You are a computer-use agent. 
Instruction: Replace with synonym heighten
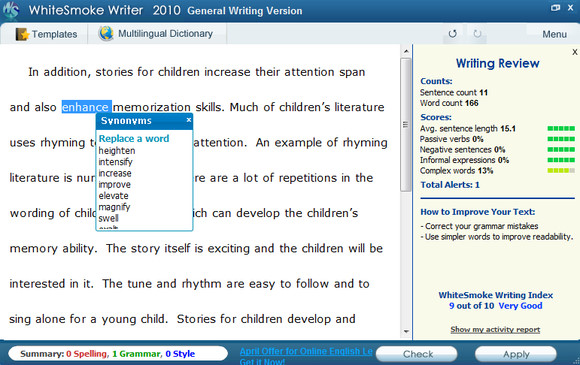tap(117, 151)
